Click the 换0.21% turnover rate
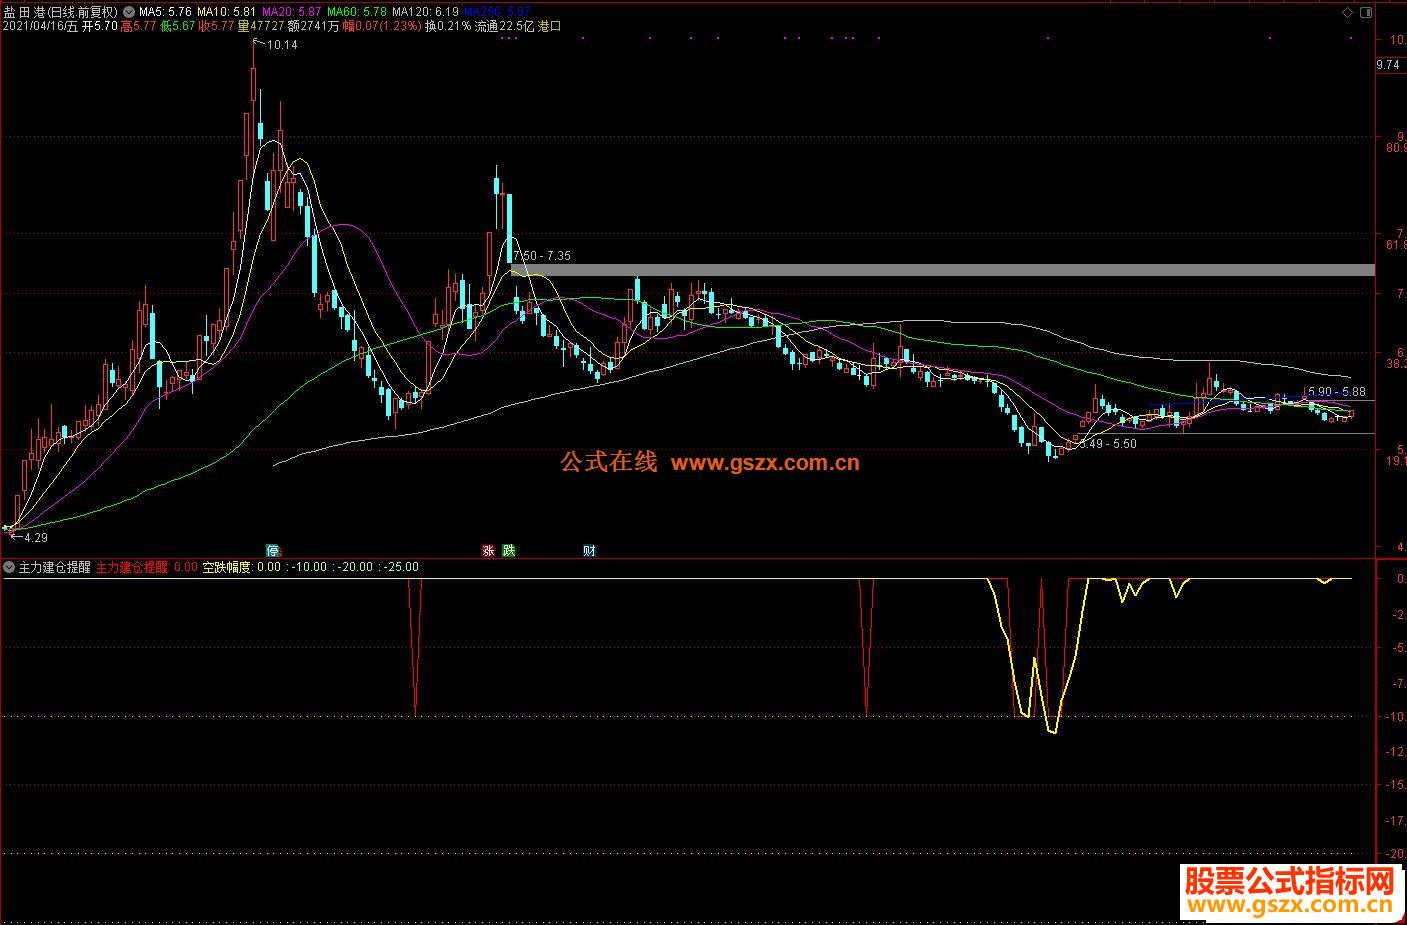The width and height of the screenshot is (1407, 925). [448, 27]
